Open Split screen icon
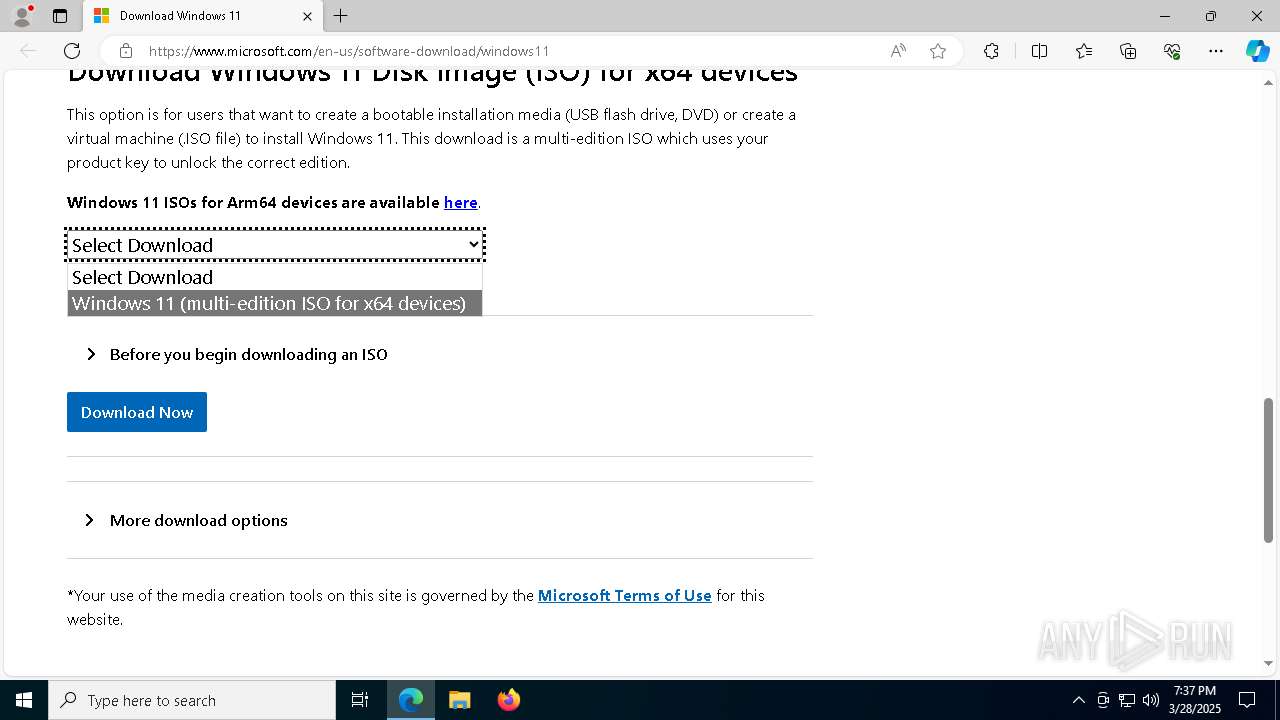The height and width of the screenshot is (720, 1280). 1039,51
